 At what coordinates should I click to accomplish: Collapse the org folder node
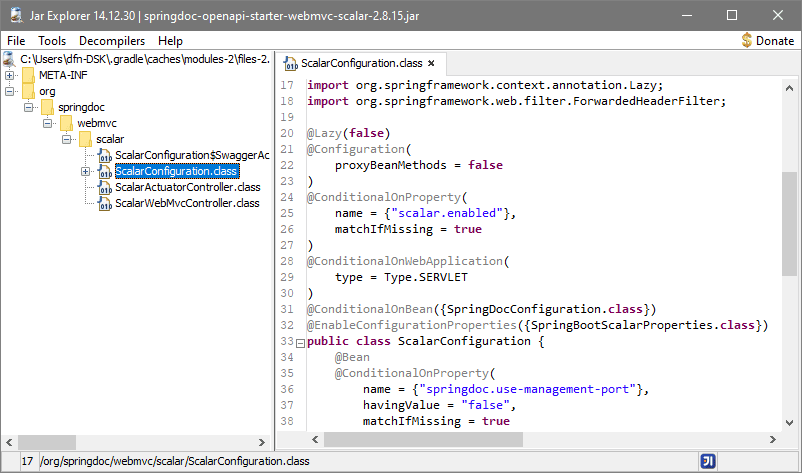(9, 91)
